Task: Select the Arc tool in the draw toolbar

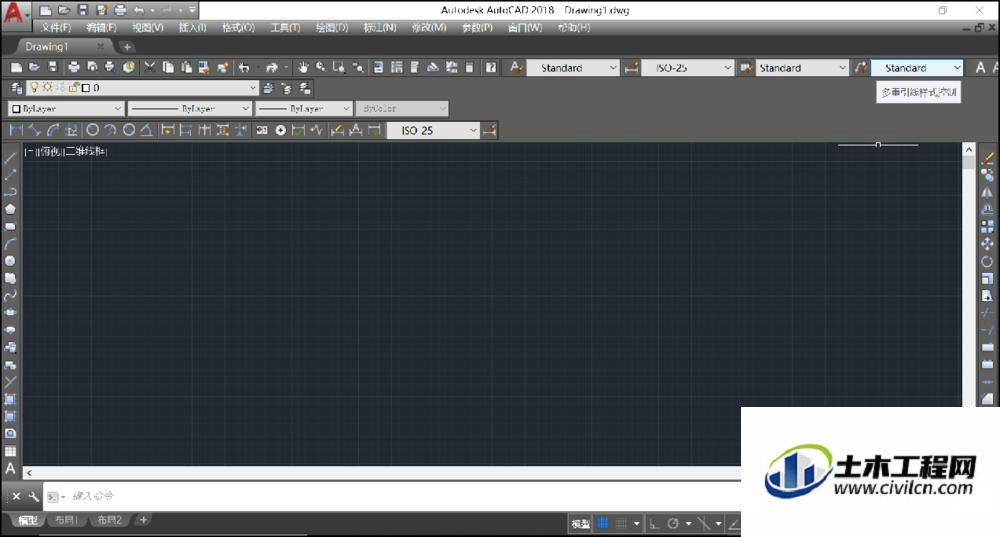Action: [10, 244]
